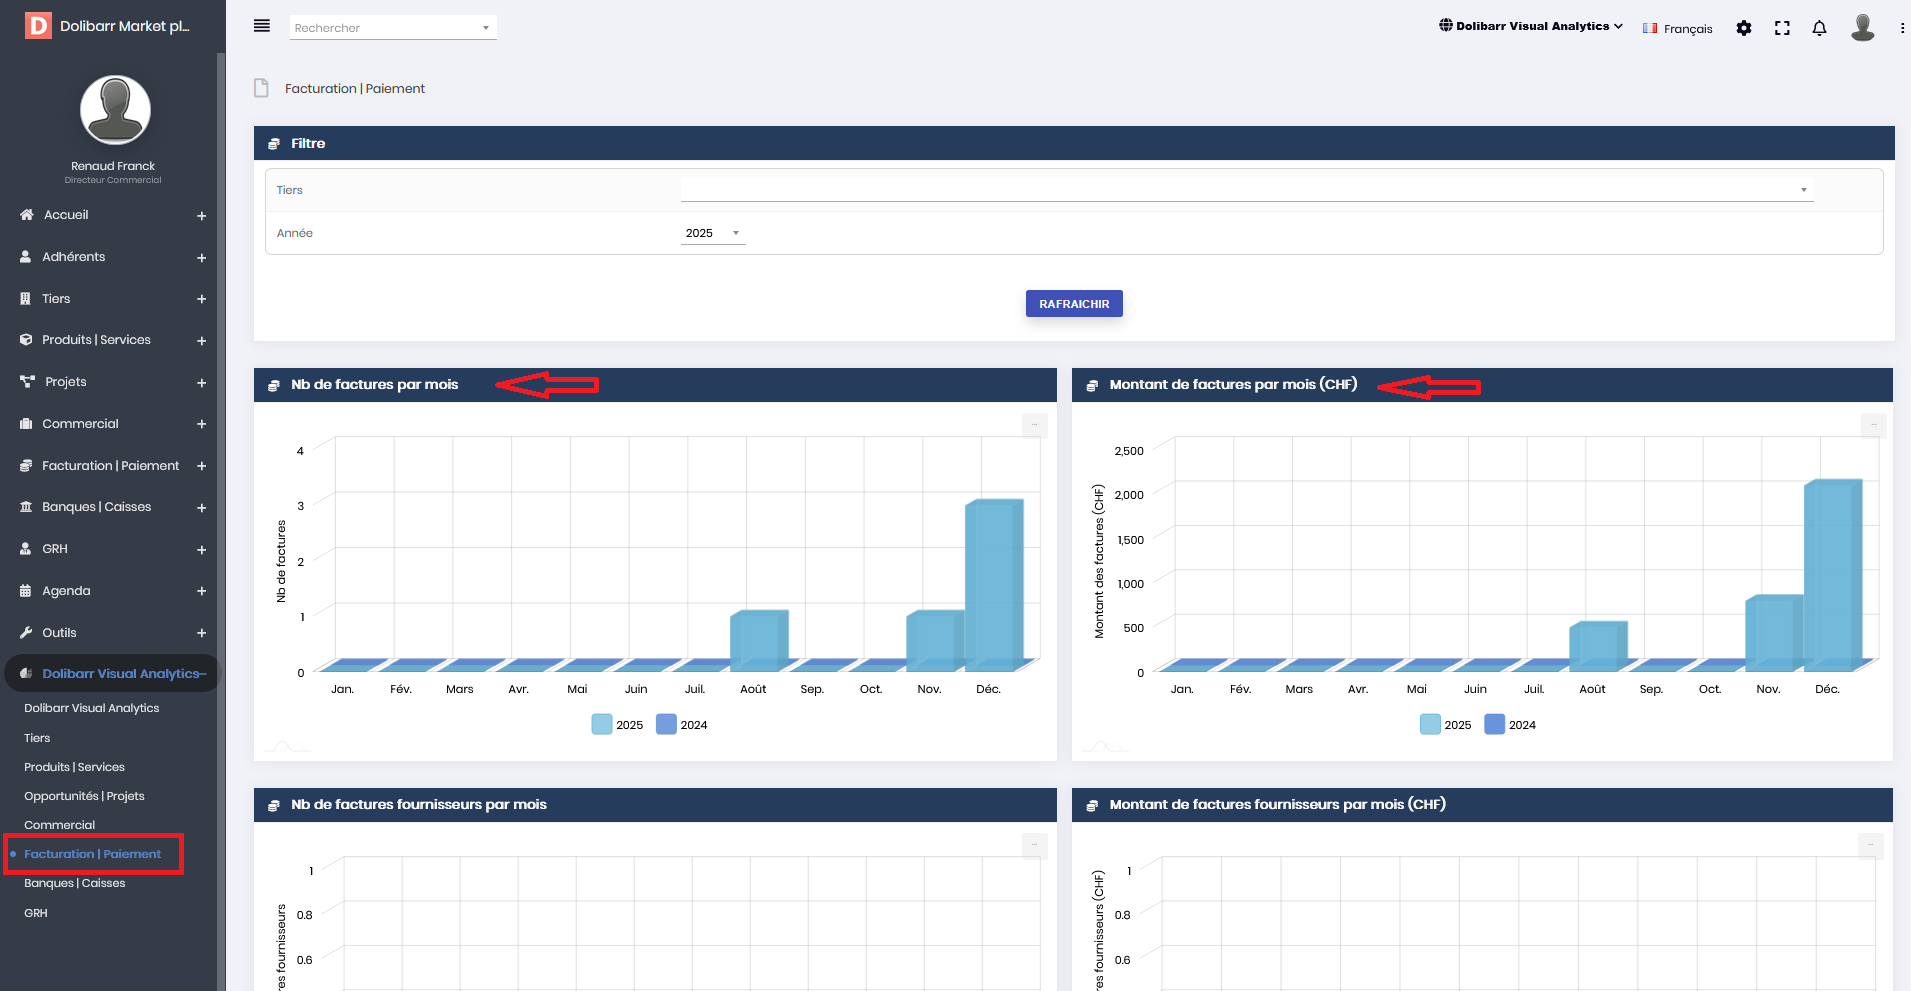Select Opportunités | Projets in sidebar
Image resolution: width=1911 pixels, height=991 pixels.
click(x=84, y=796)
